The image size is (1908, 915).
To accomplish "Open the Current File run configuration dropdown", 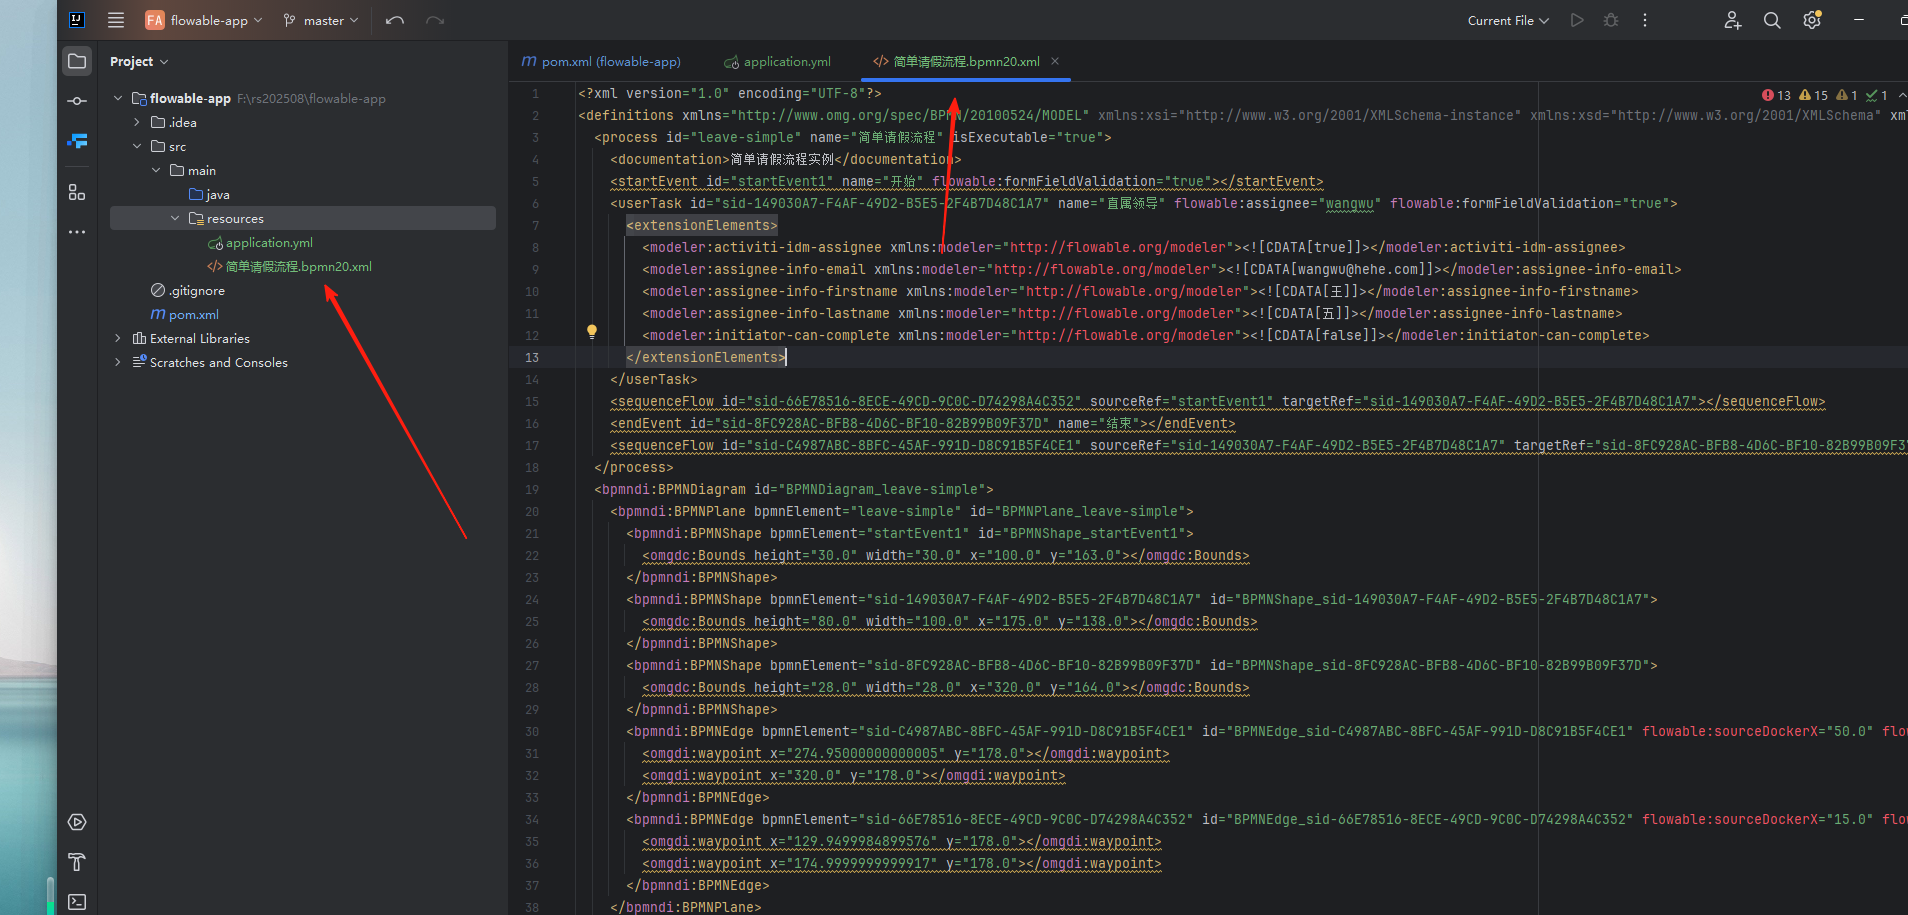I will [x=1508, y=20].
